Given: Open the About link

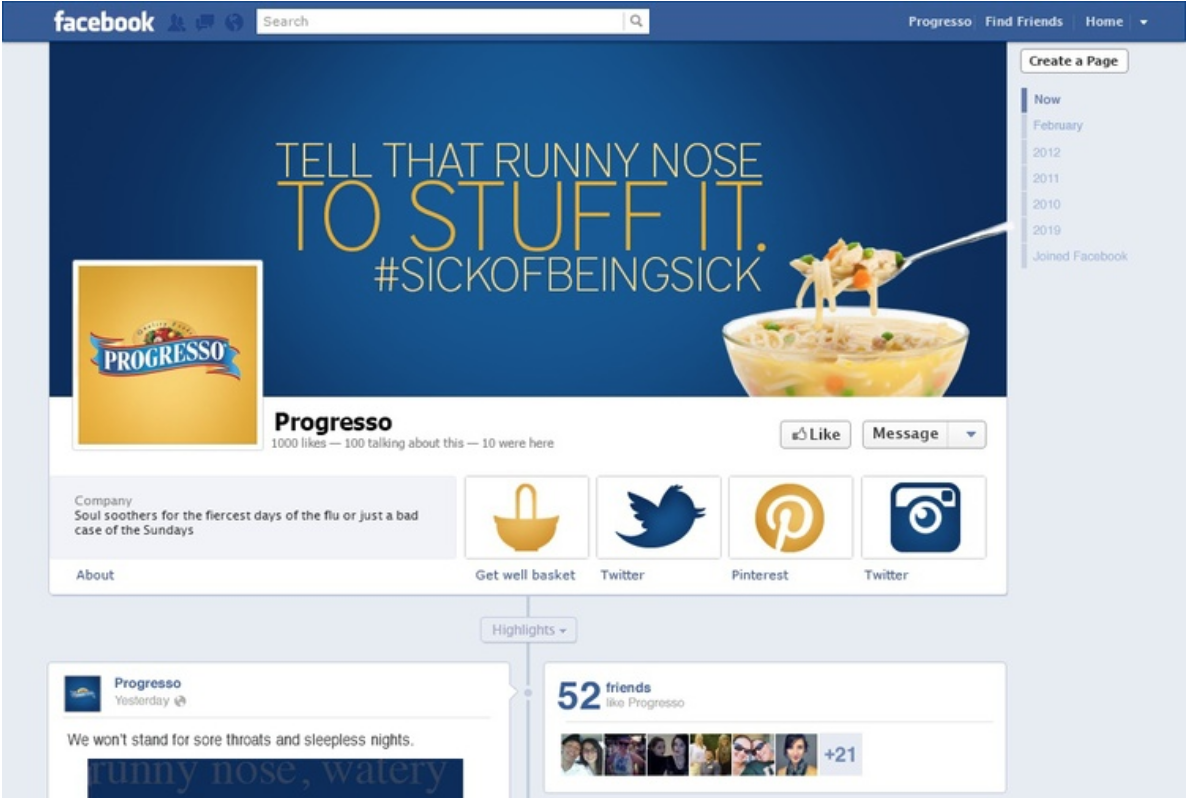Looking at the screenshot, I should (95, 575).
